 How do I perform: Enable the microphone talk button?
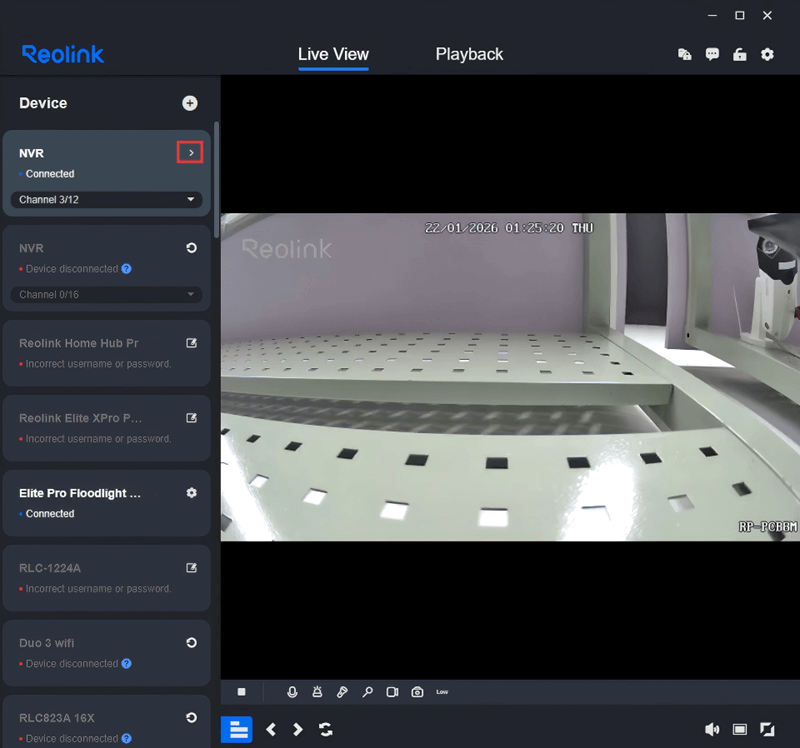click(x=292, y=692)
